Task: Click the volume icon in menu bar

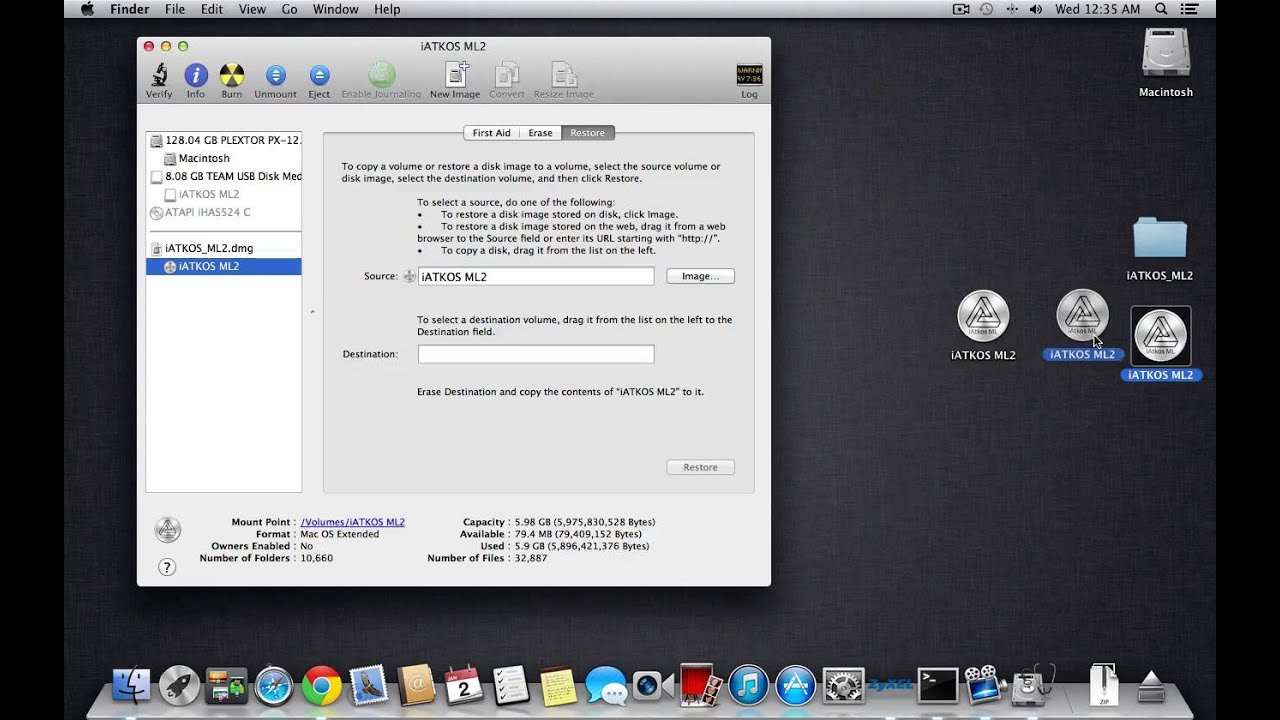Action: (1036, 9)
